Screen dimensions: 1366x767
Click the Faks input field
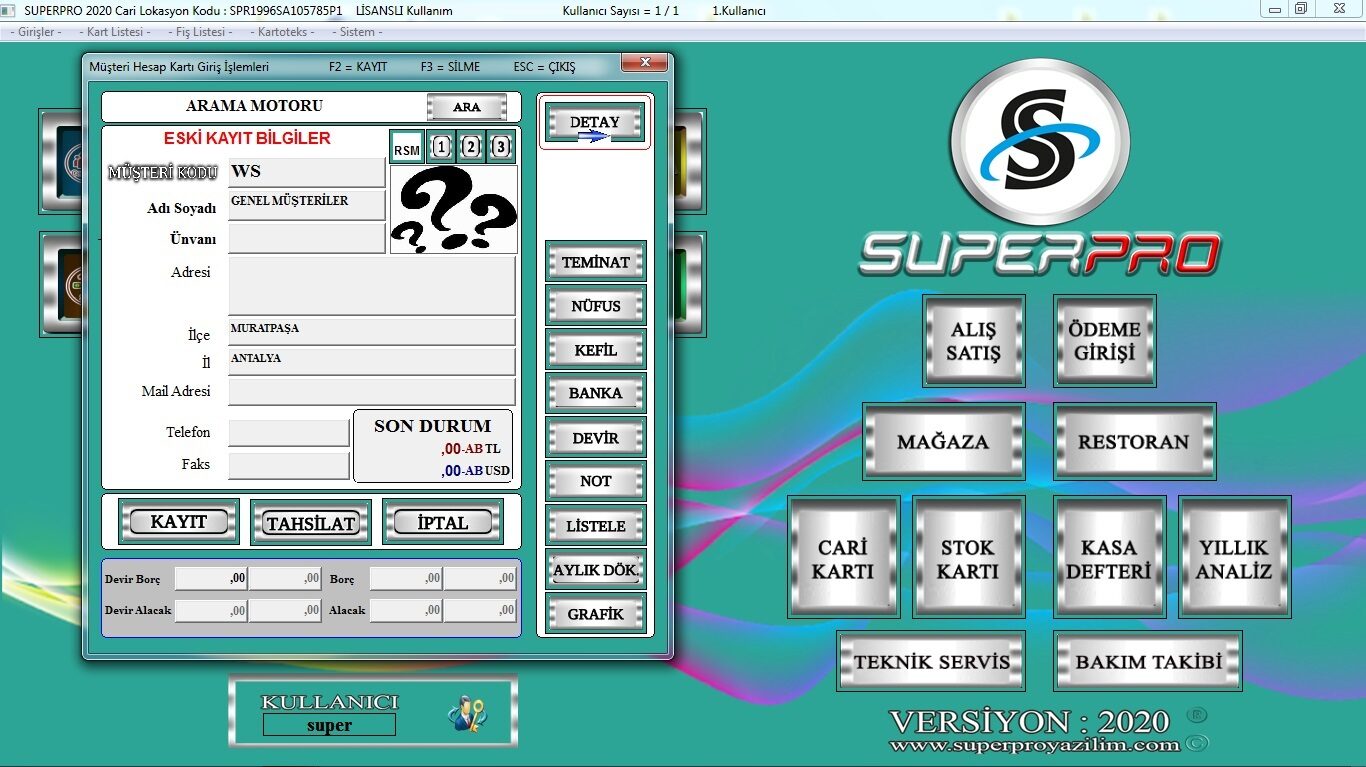click(x=289, y=465)
